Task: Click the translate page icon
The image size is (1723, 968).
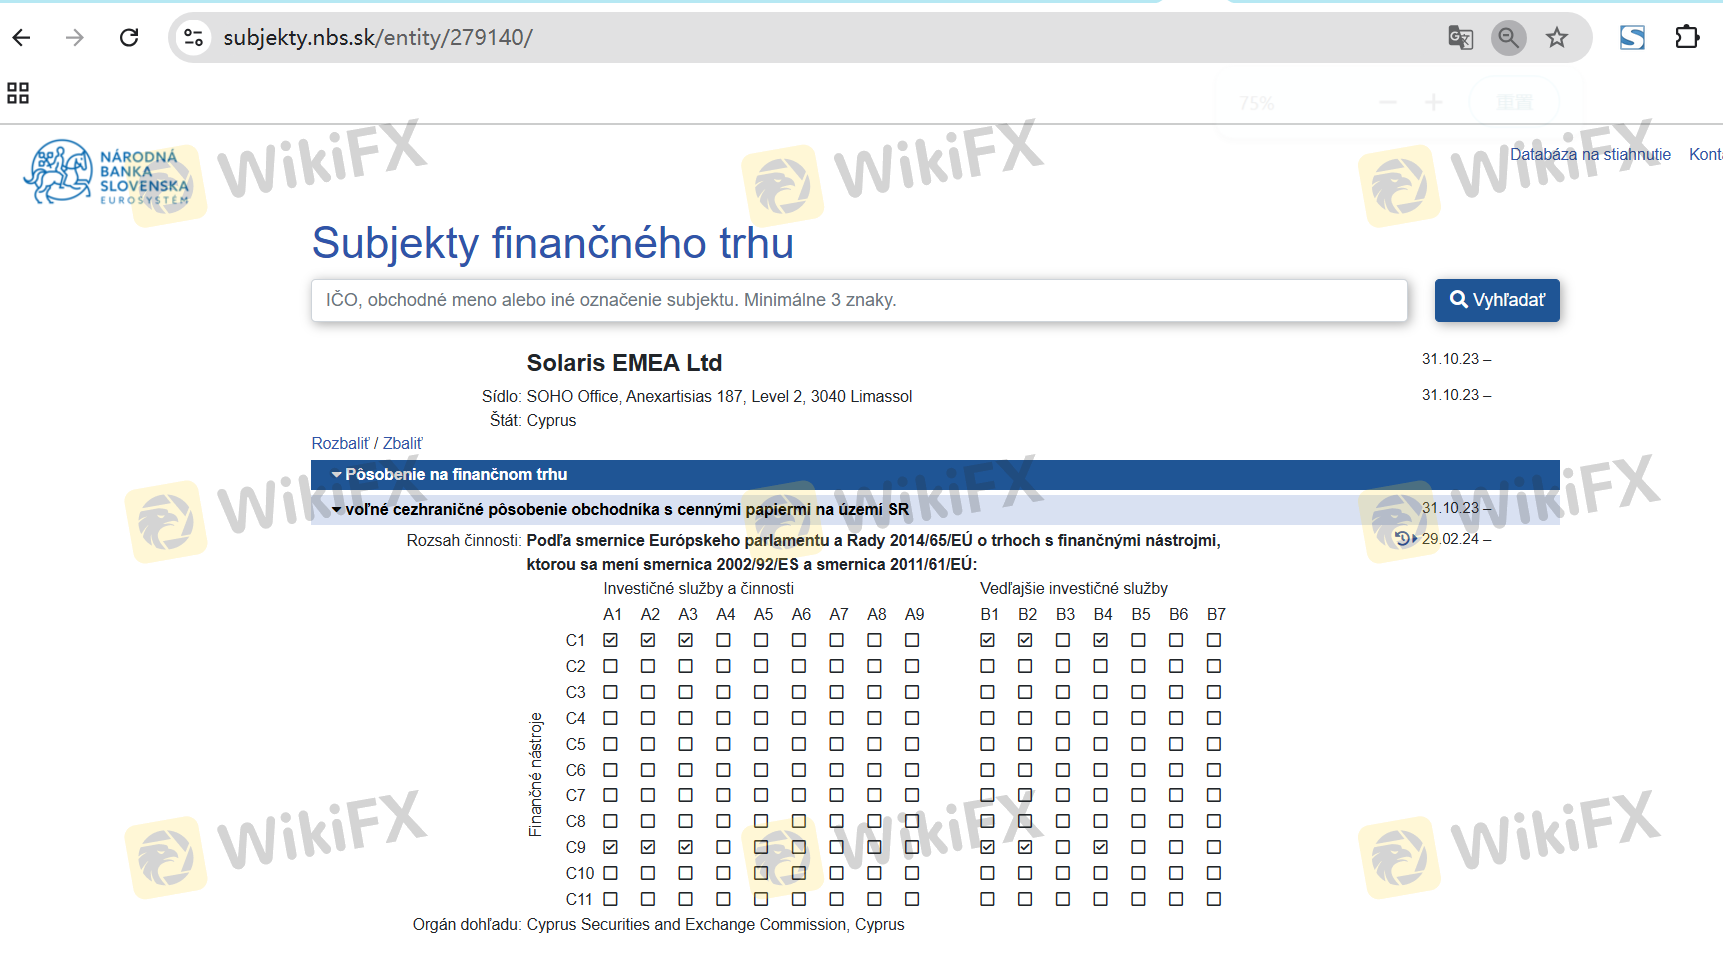Action: pyautogui.click(x=1460, y=38)
